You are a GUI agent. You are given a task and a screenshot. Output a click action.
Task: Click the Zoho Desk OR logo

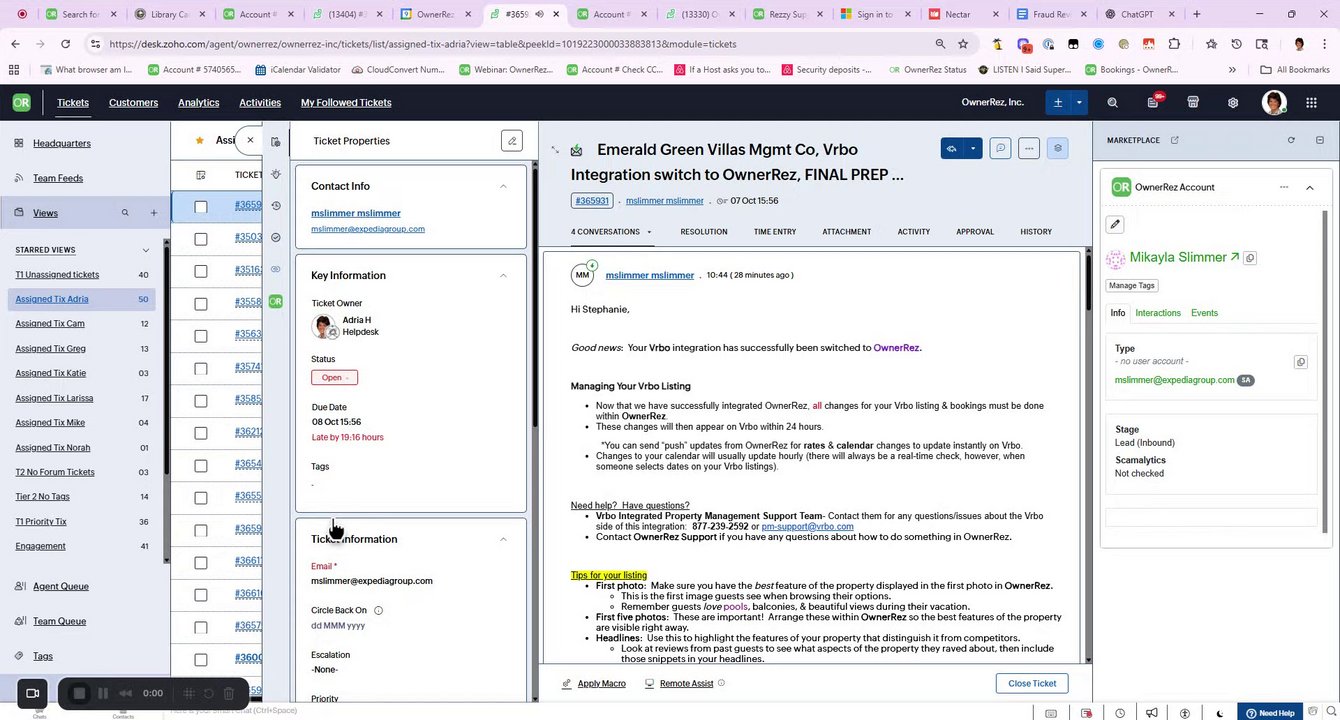[x=21, y=103]
